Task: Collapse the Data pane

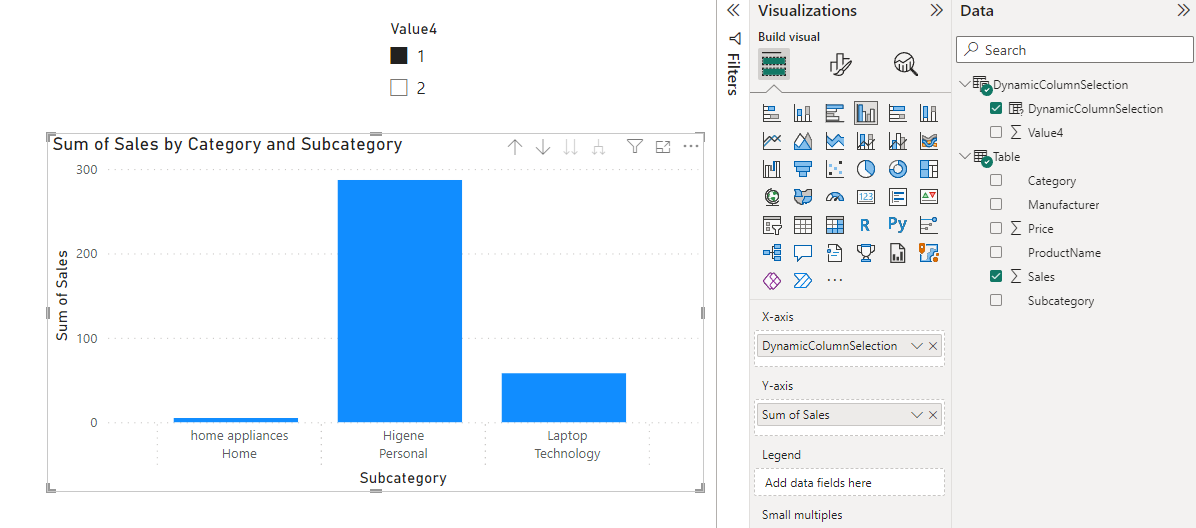Action: point(1184,11)
